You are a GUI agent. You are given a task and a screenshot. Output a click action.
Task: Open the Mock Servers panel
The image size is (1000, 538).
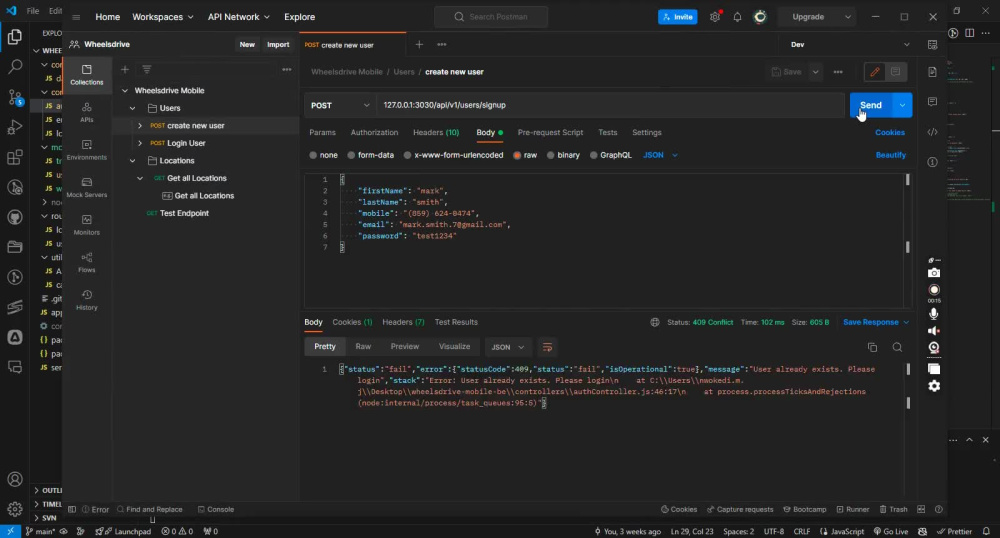point(87,187)
